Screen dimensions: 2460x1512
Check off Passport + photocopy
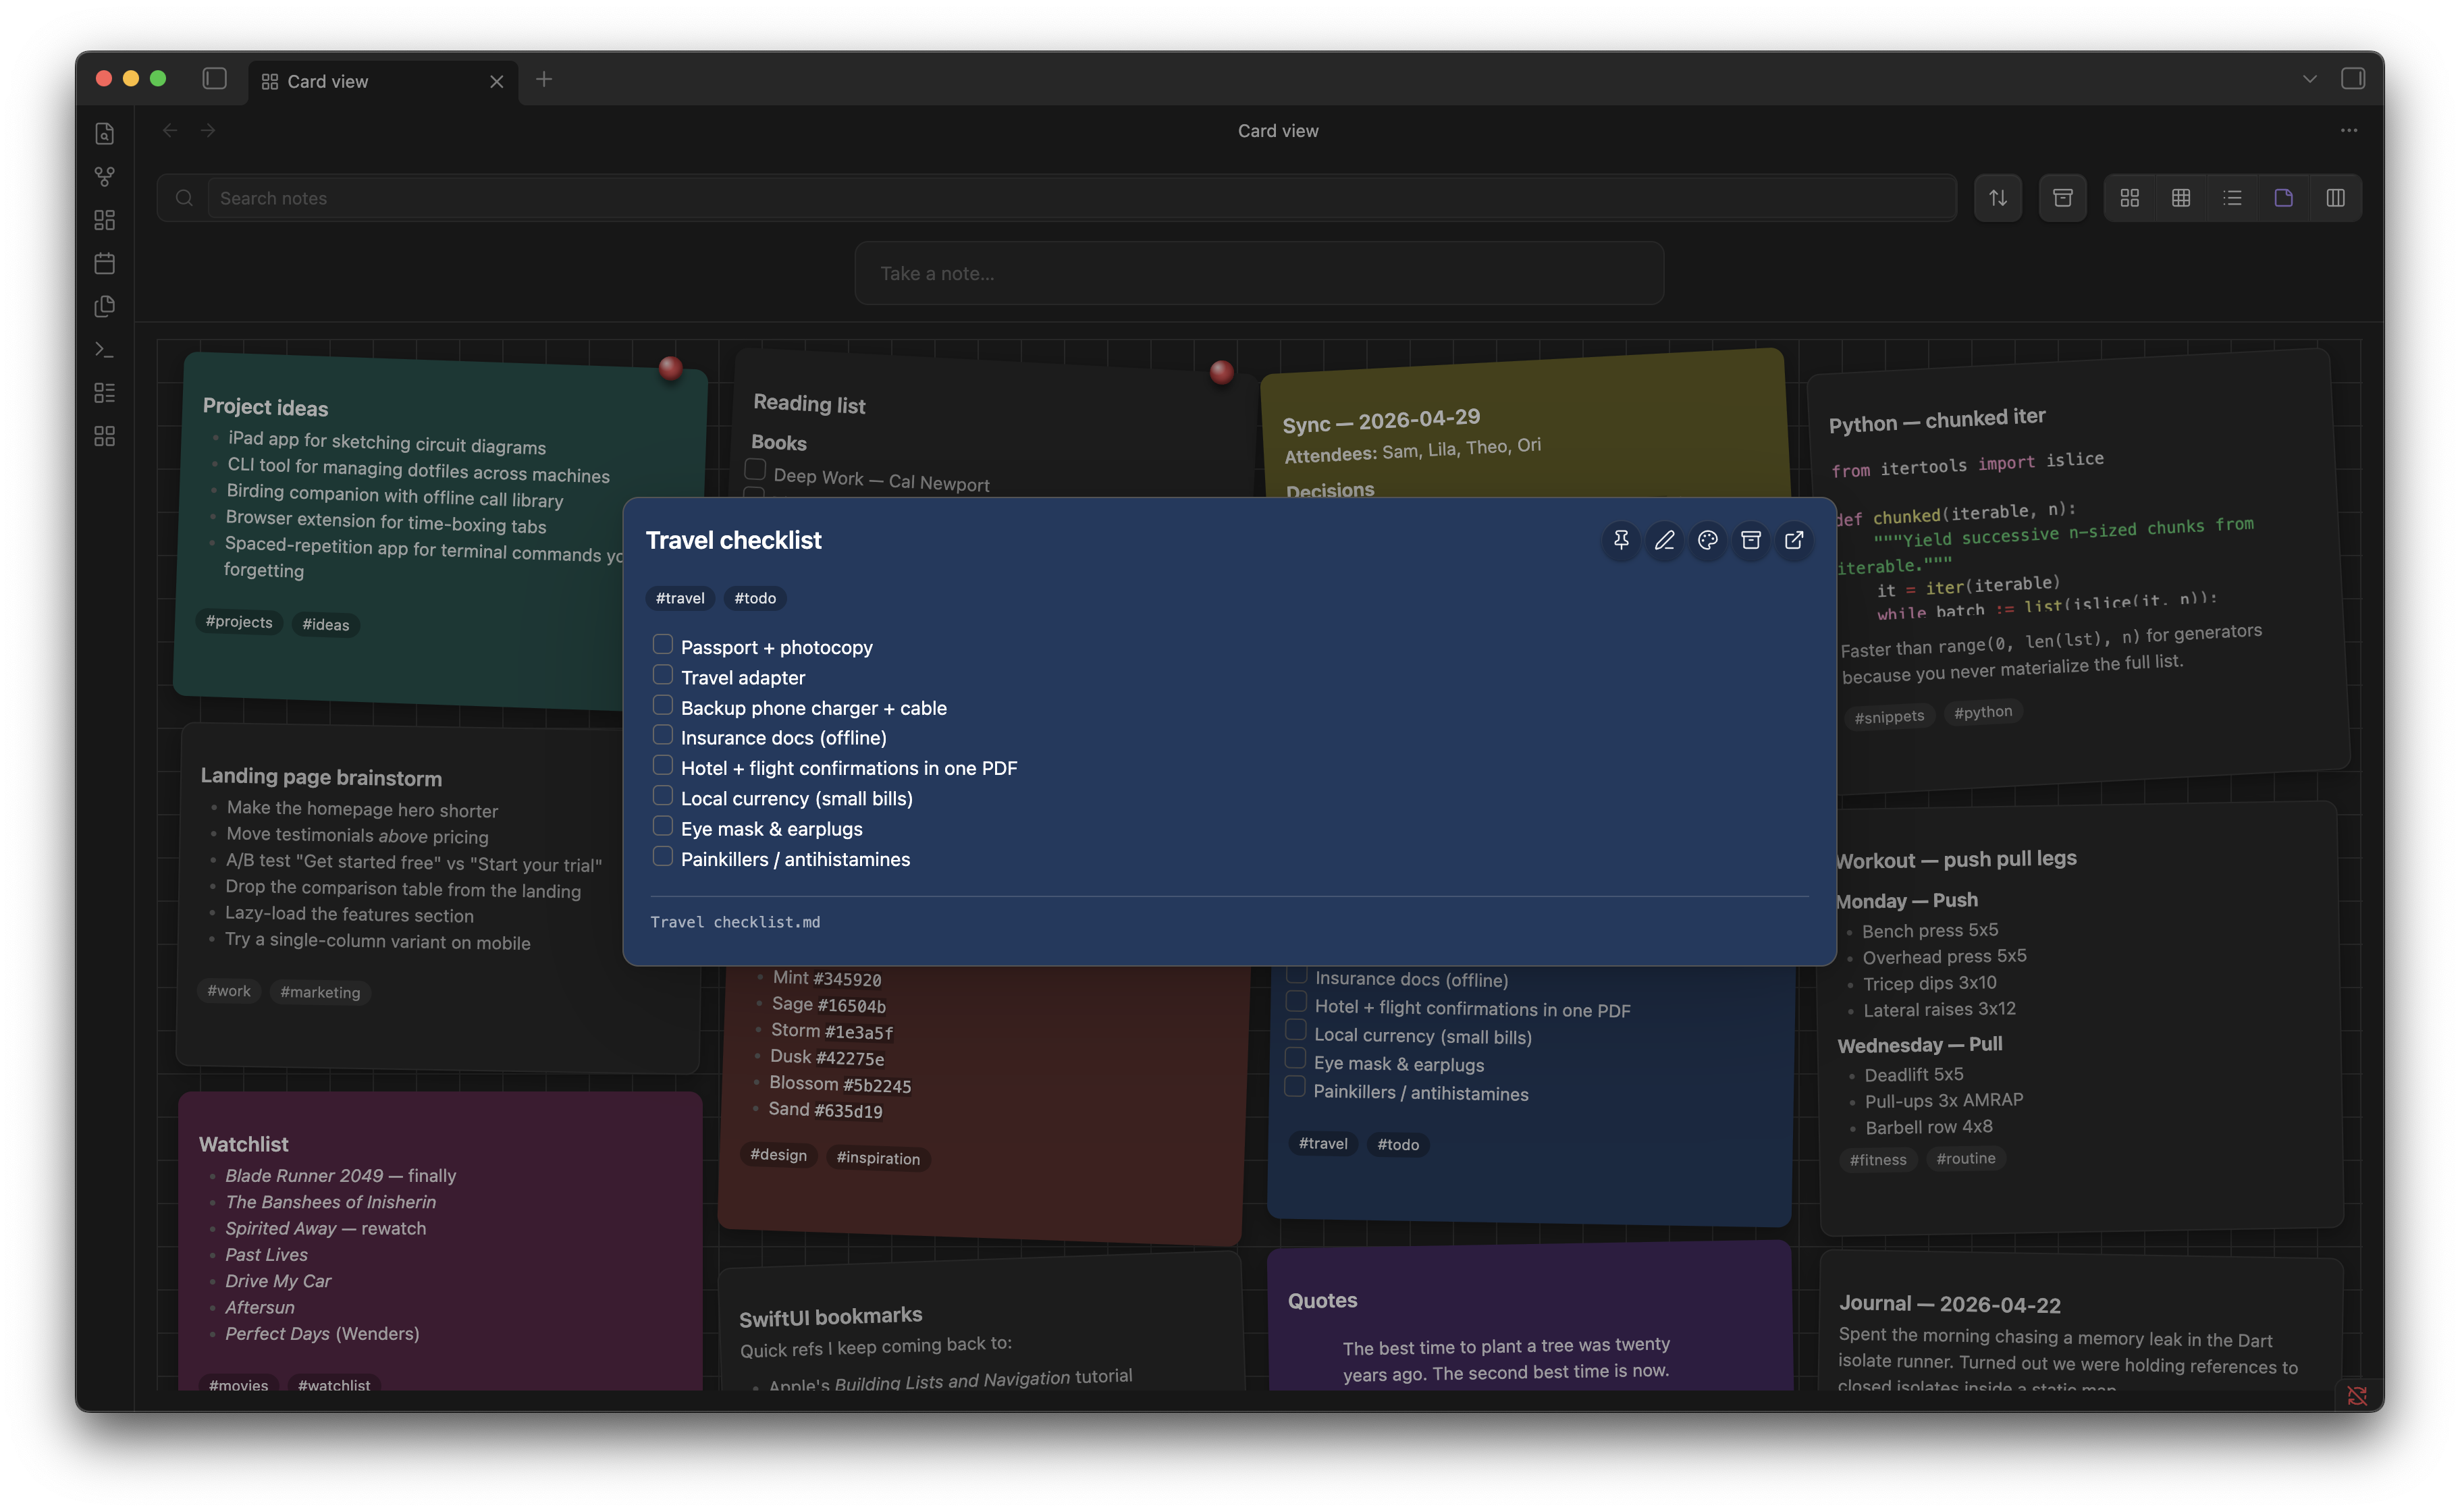click(662, 644)
